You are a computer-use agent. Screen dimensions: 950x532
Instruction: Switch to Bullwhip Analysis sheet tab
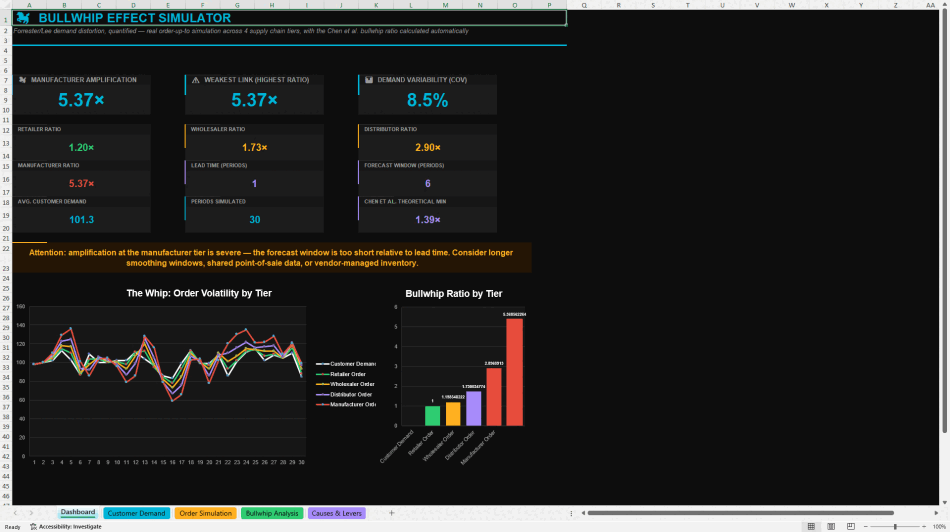tap(272, 513)
